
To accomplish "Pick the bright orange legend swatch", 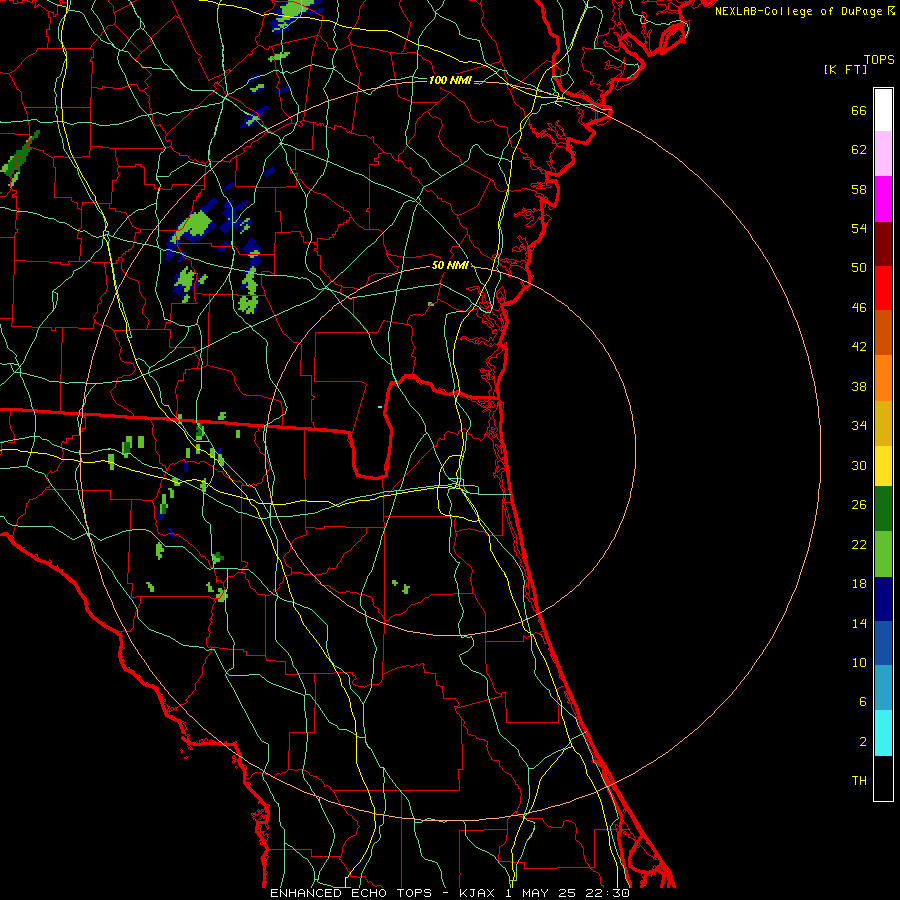I will [x=883, y=378].
